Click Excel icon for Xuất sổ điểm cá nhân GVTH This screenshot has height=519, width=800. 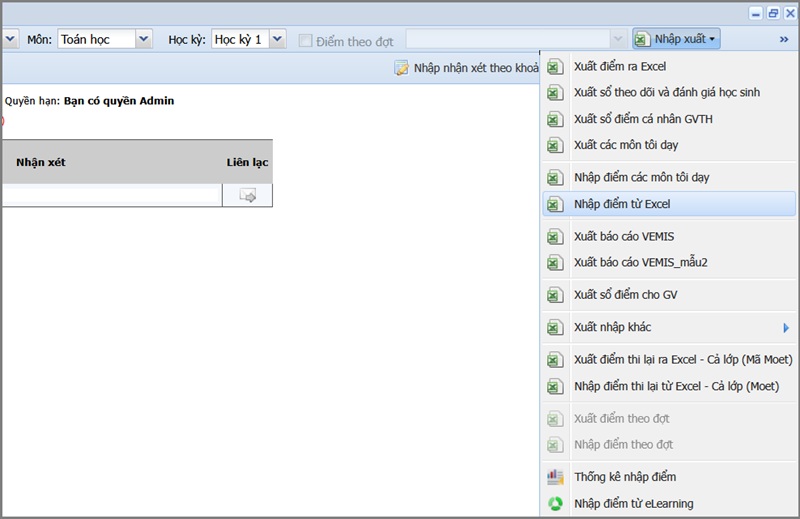coord(555,119)
